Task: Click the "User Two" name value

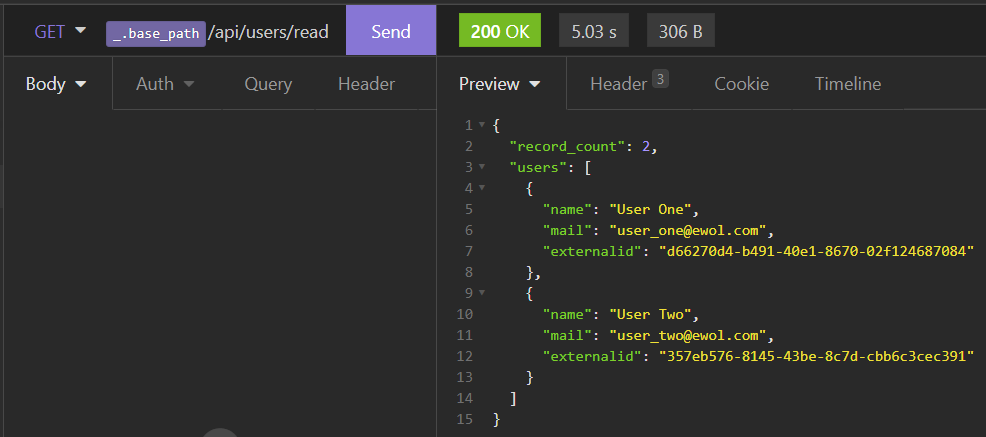Action: click(650, 314)
